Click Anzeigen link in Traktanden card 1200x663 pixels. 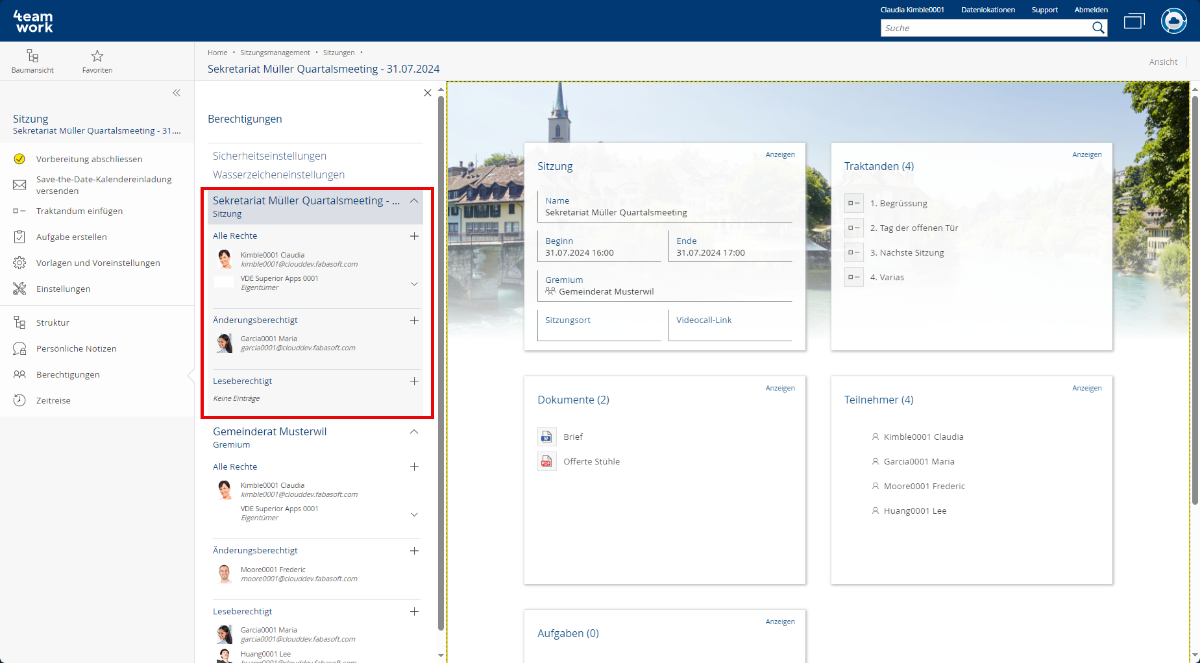(1086, 155)
